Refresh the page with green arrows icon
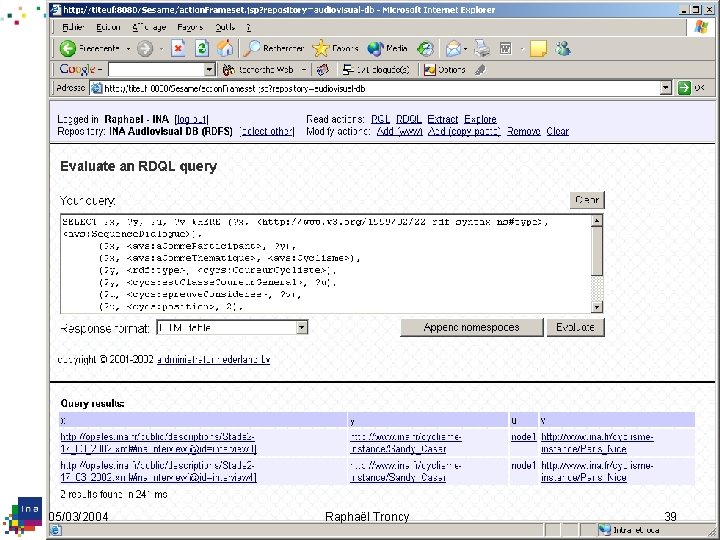 point(202,48)
